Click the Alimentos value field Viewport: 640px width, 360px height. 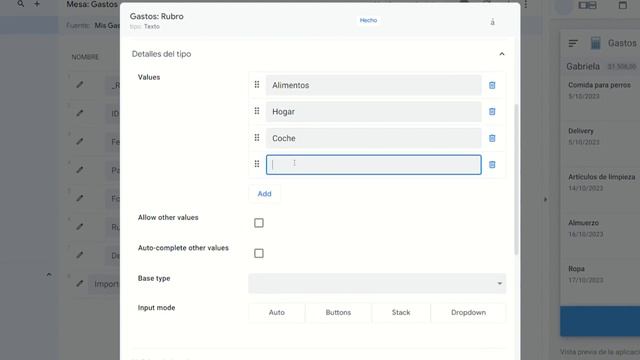tap(373, 85)
